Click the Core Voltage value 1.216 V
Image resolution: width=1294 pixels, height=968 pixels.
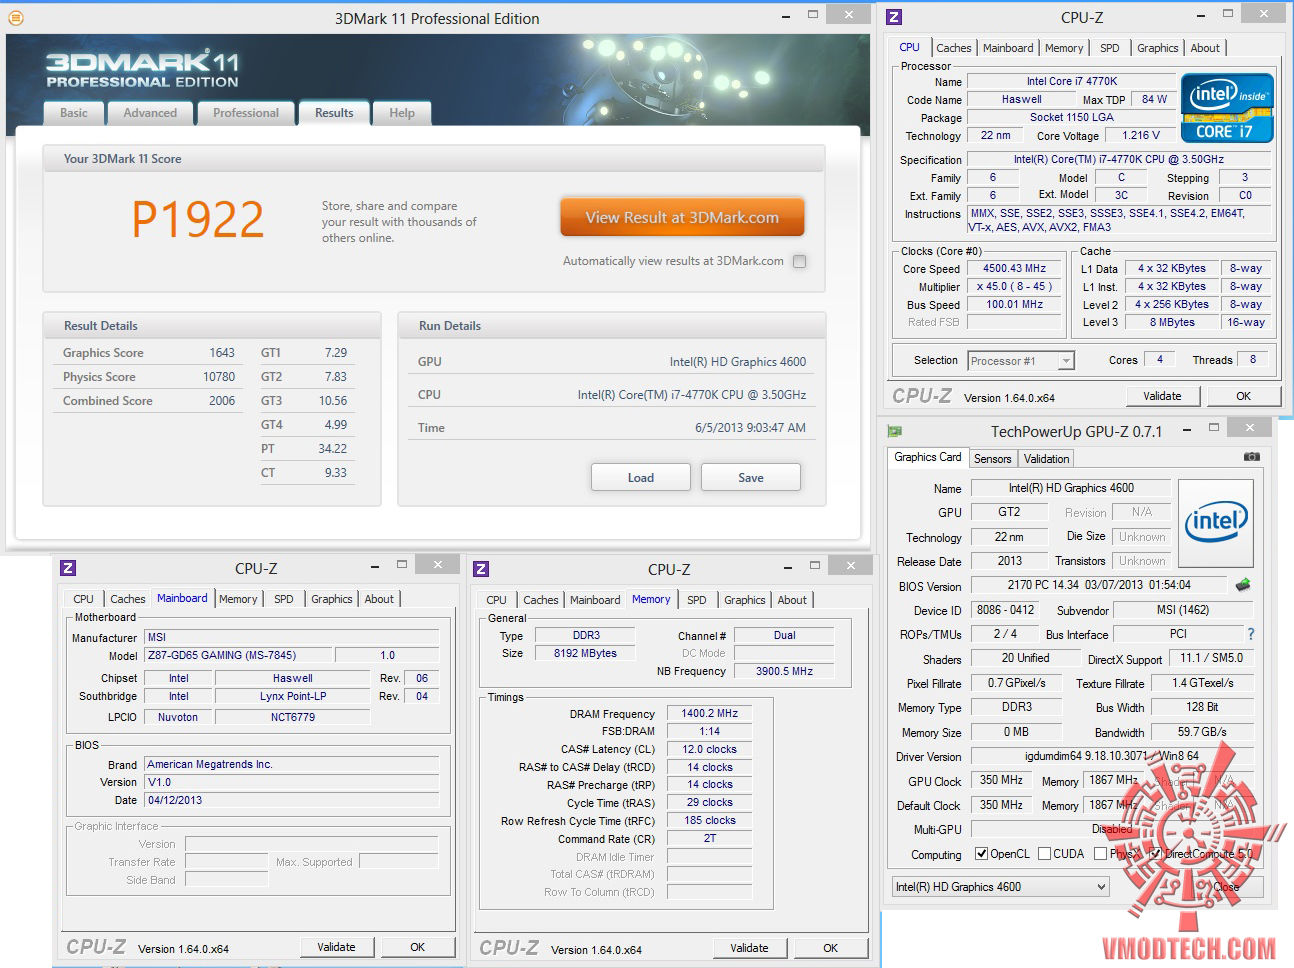coord(1140,135)
